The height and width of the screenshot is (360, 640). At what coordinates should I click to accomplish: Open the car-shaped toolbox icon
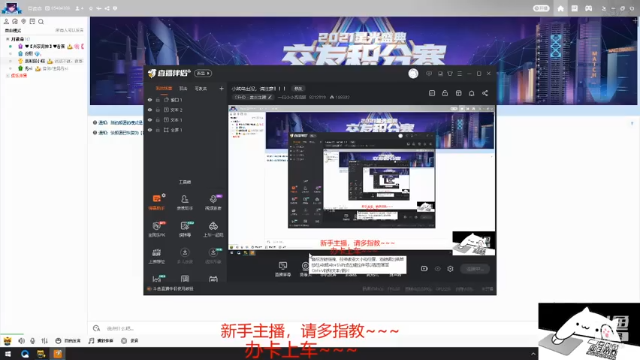pyautogui.click(x=213, y=229)
